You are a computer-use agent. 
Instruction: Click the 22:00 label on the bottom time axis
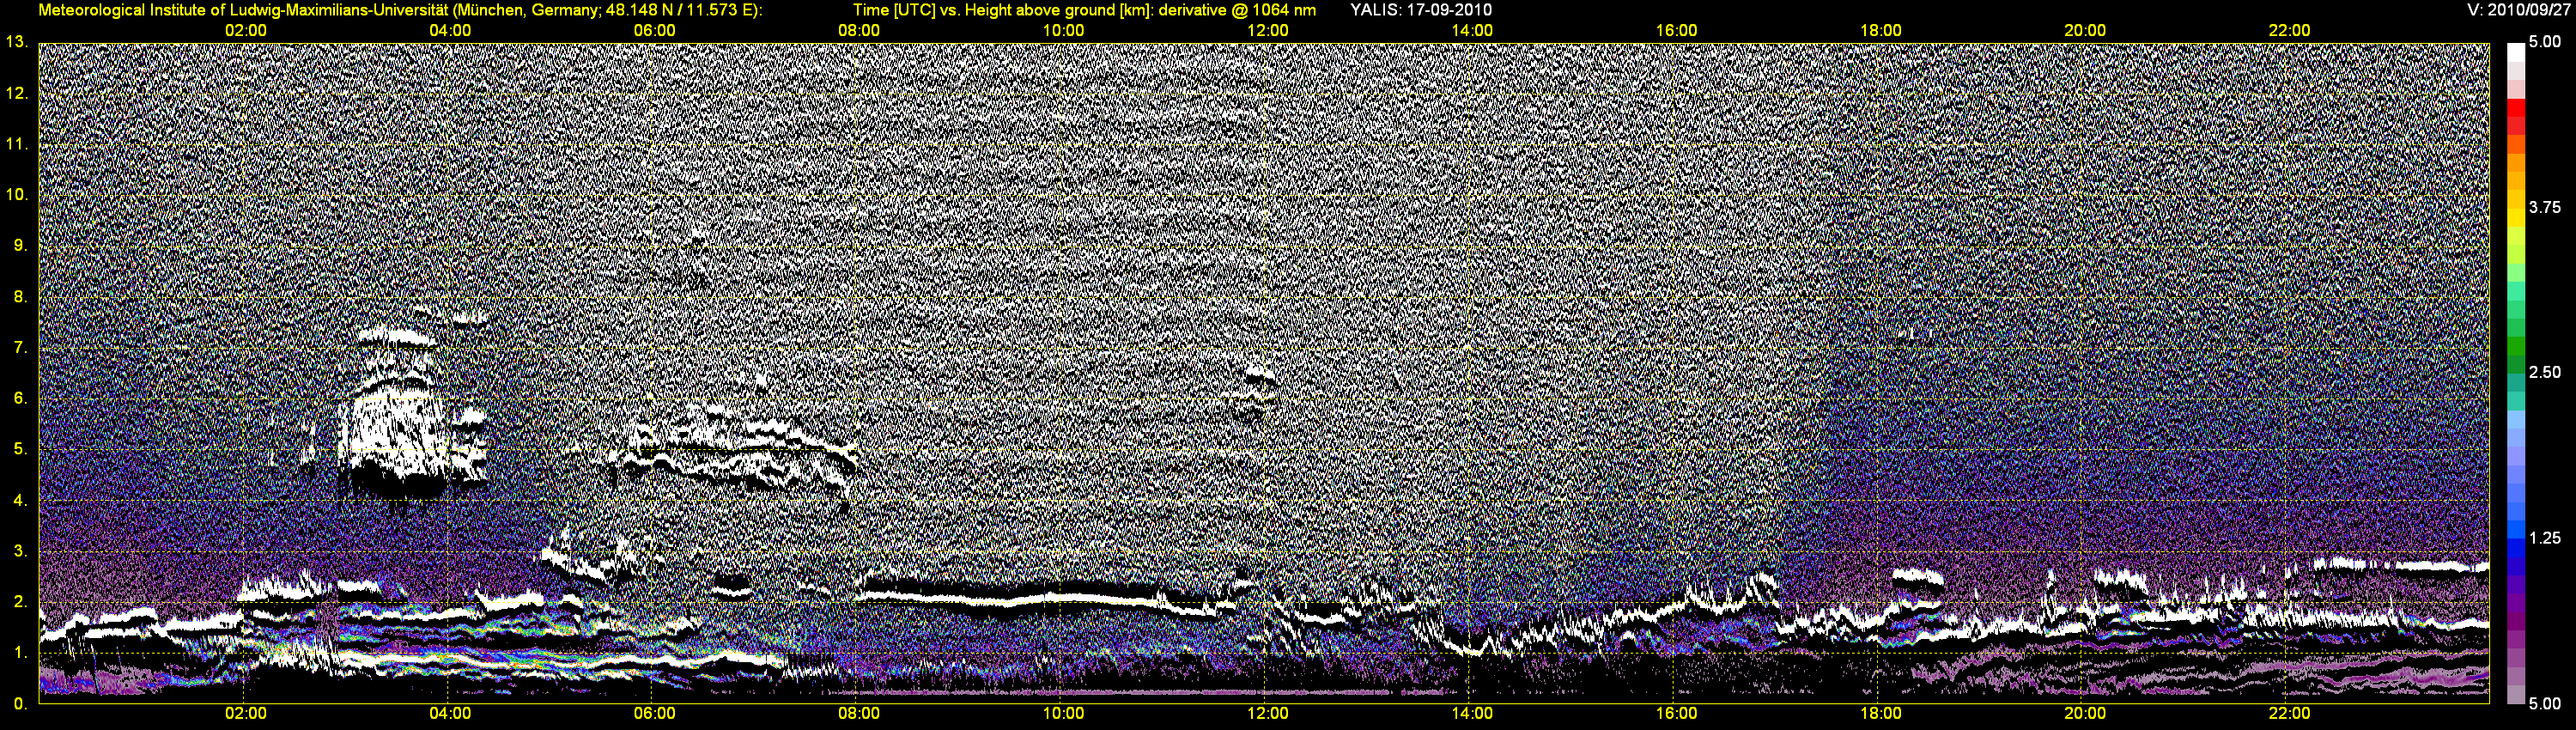click(x=2289, y=714)
